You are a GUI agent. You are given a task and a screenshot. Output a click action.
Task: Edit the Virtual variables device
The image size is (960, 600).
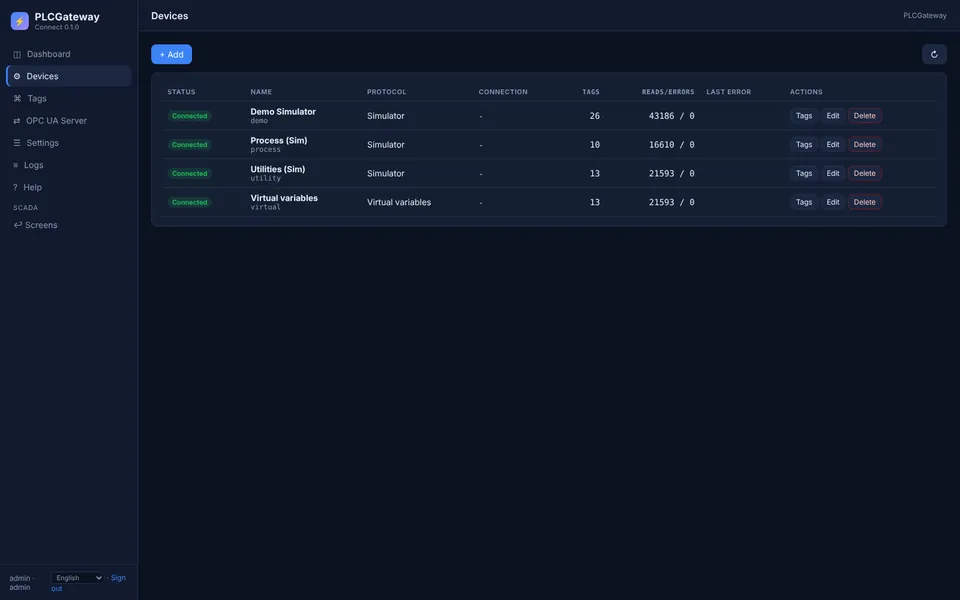click(x=833, y=202)
